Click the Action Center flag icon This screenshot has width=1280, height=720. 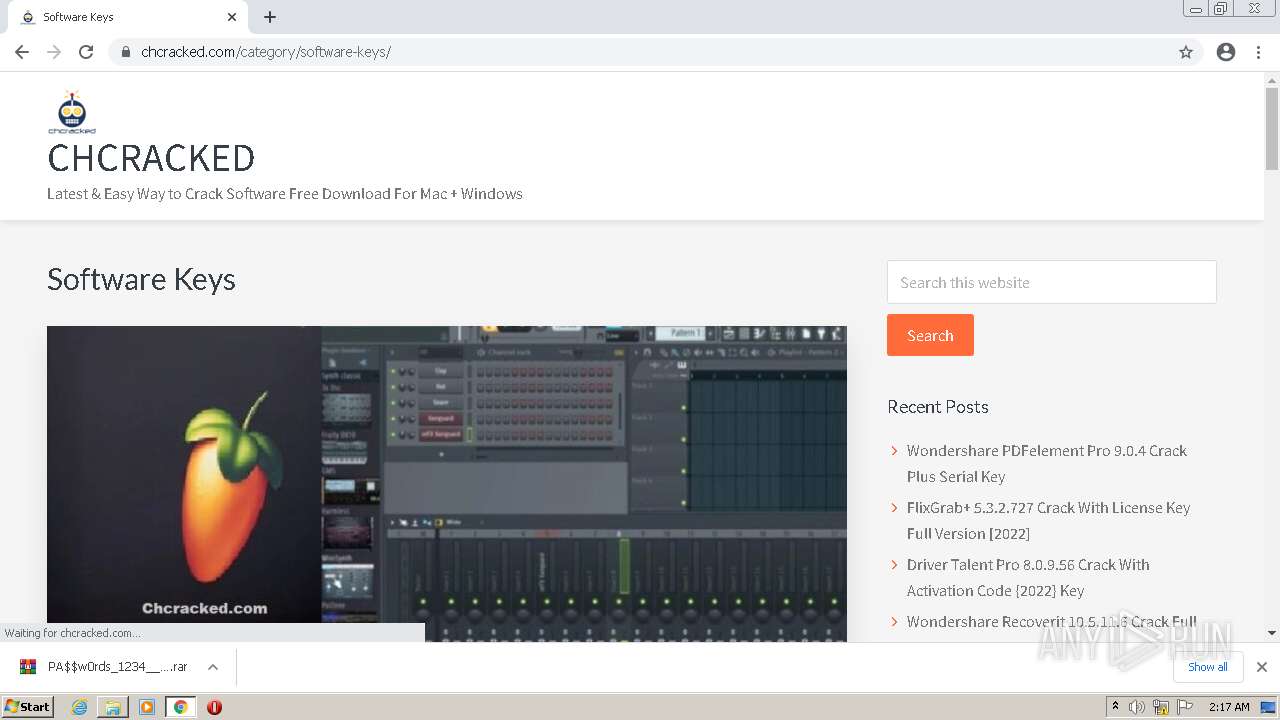pos(1185,707)
